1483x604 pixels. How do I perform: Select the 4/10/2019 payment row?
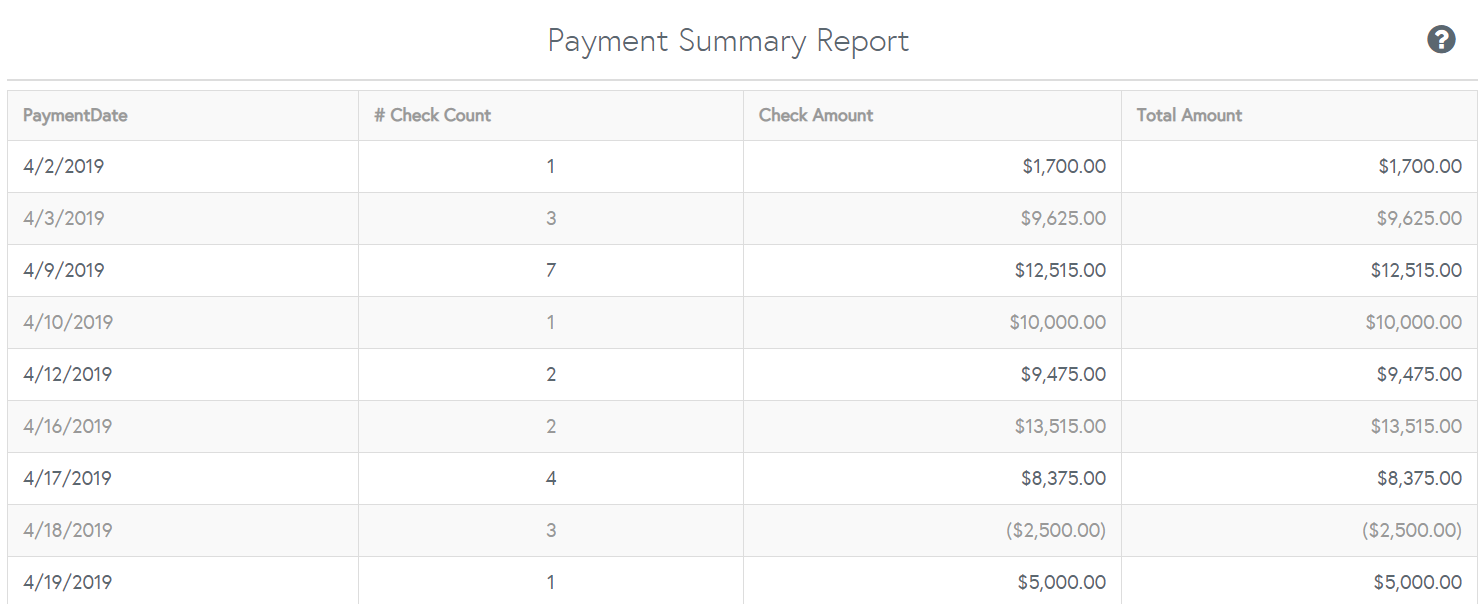point(68,322)
